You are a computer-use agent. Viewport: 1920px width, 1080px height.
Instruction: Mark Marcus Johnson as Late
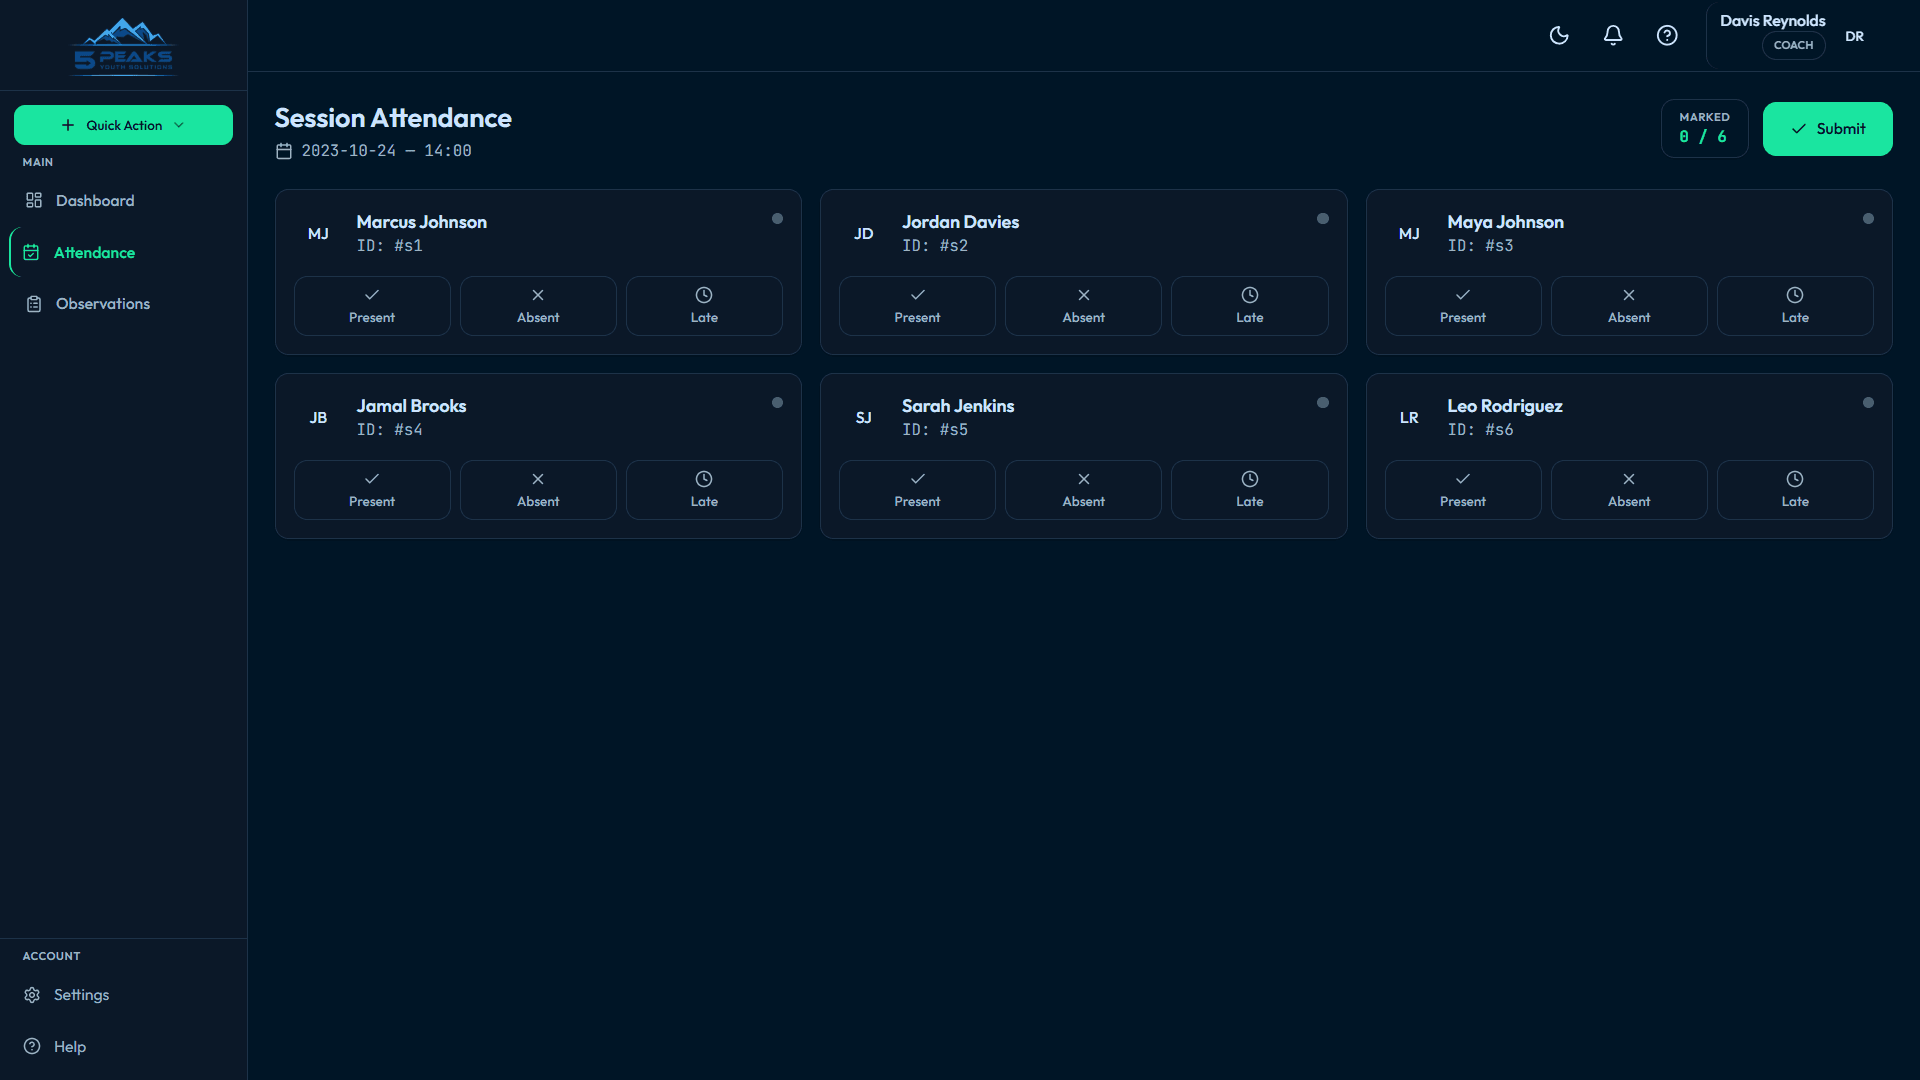[x=704, y=306]
